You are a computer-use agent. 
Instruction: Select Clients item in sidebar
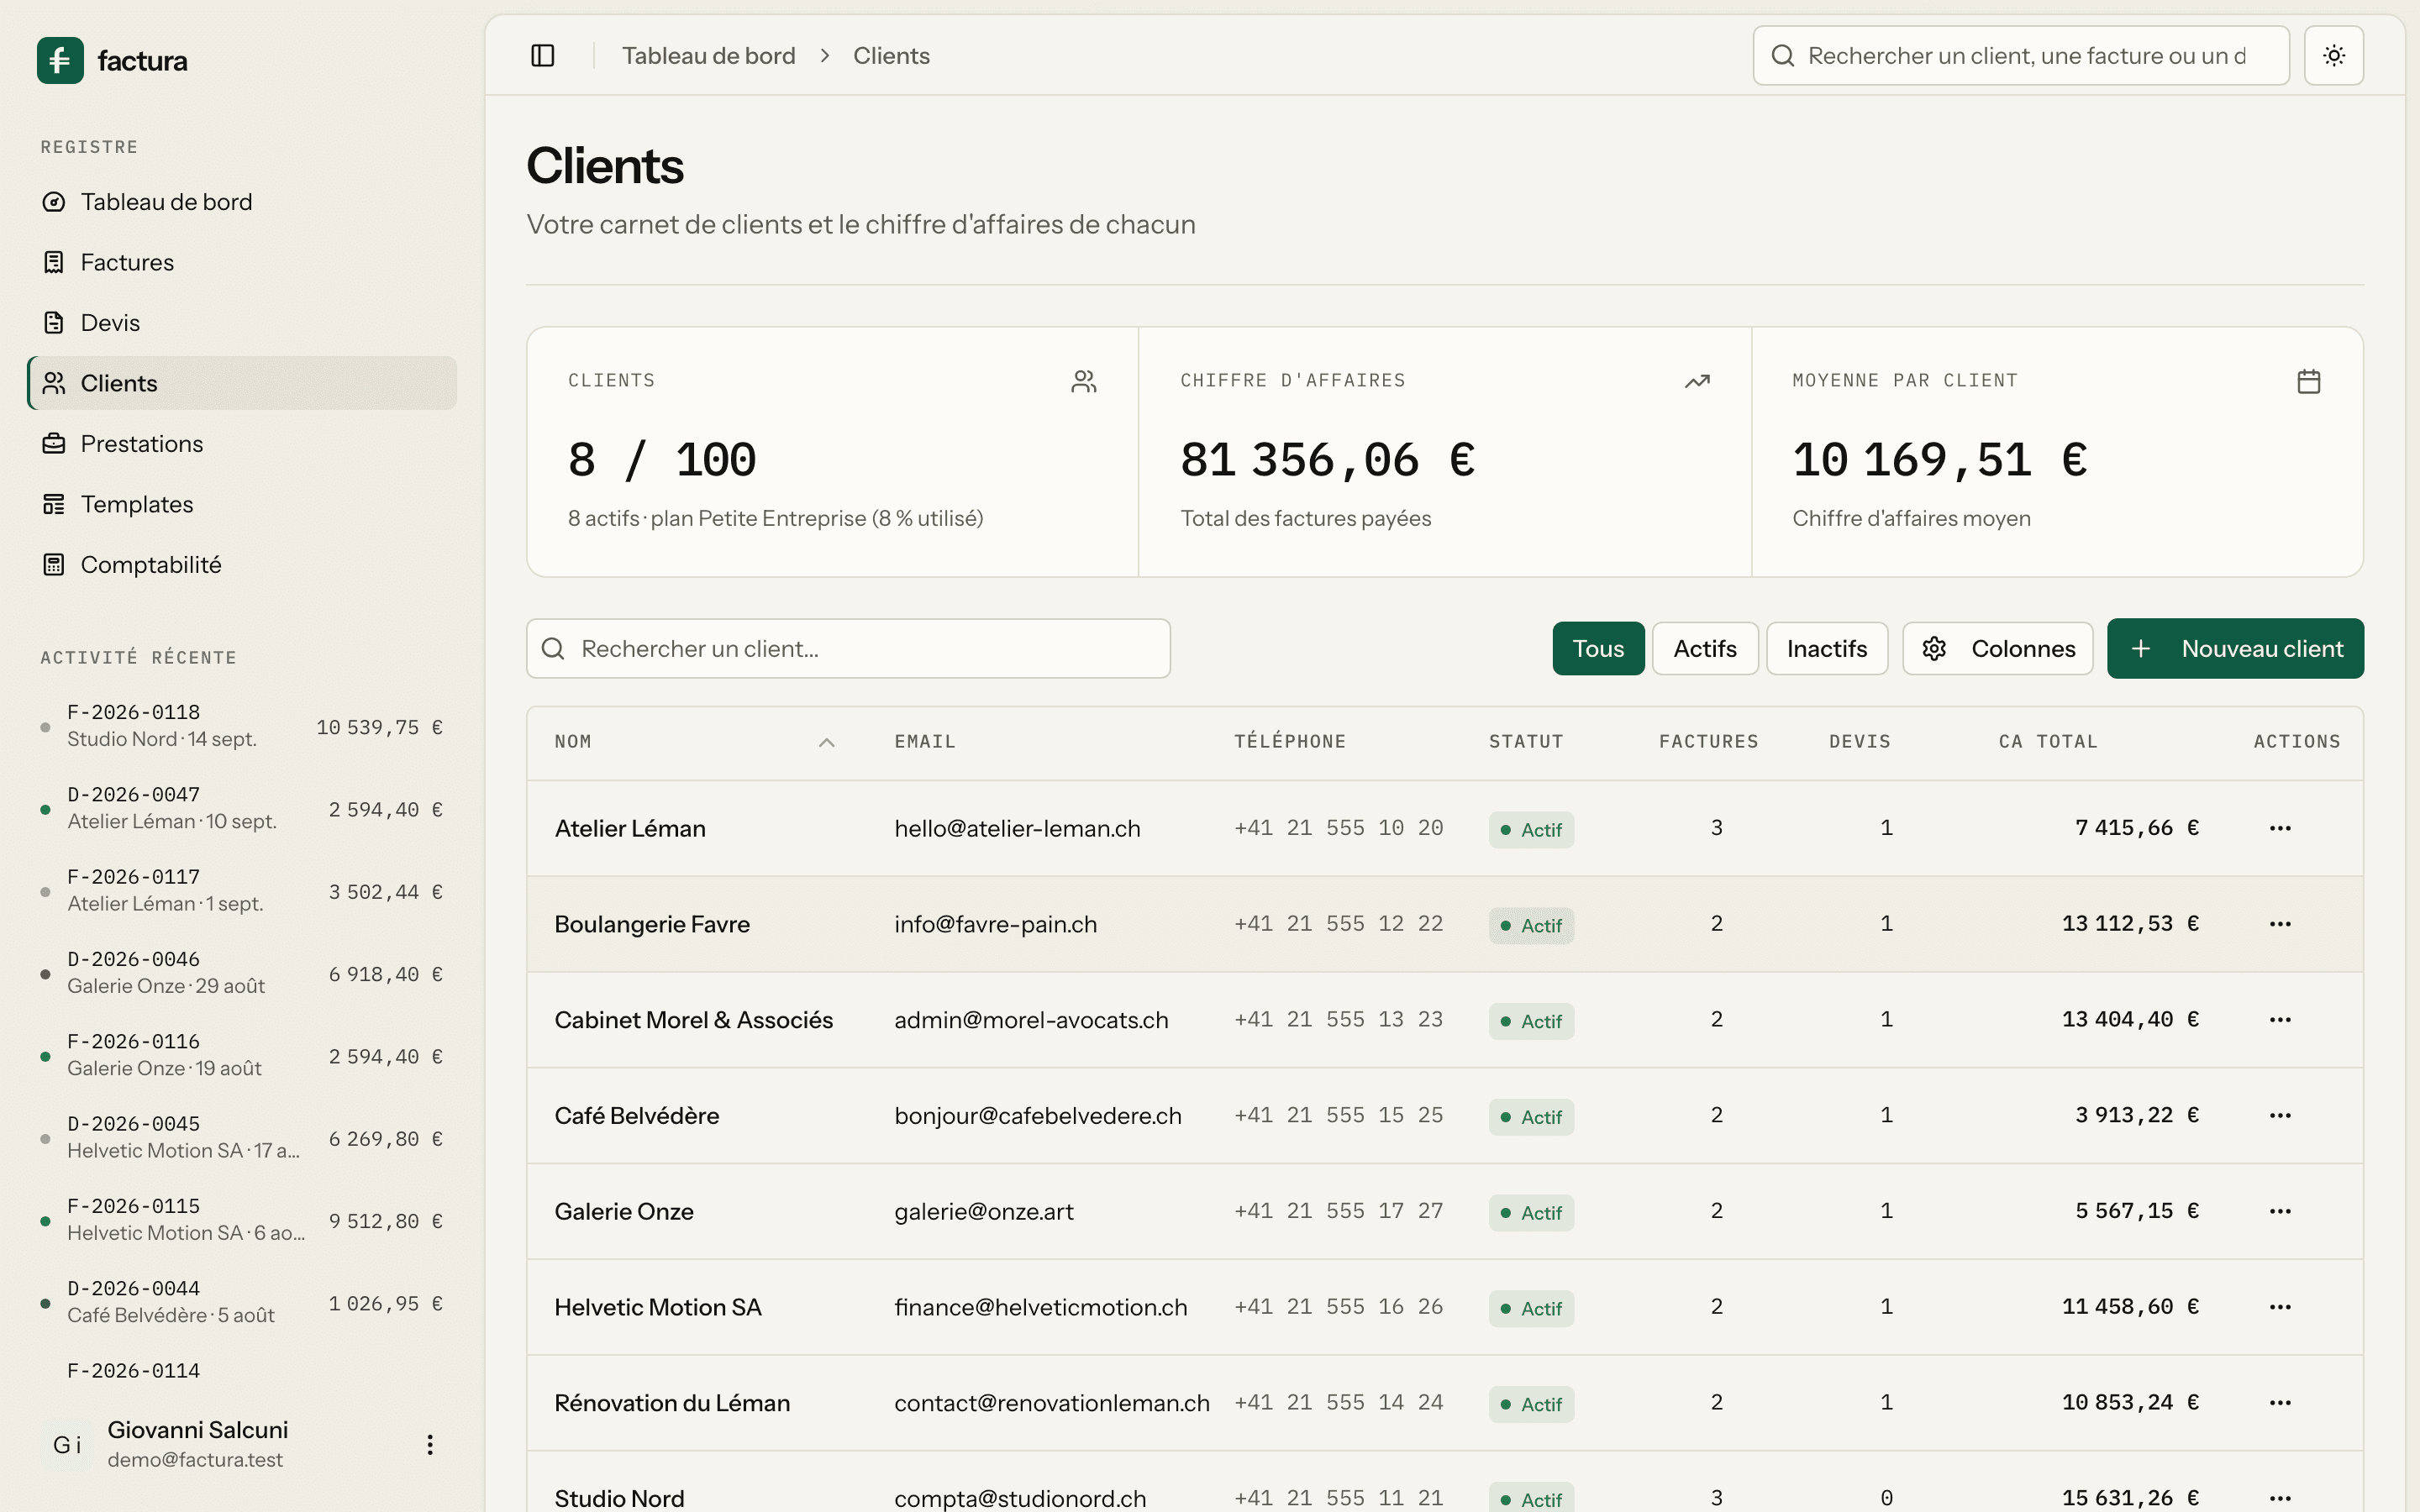(242, 383)
